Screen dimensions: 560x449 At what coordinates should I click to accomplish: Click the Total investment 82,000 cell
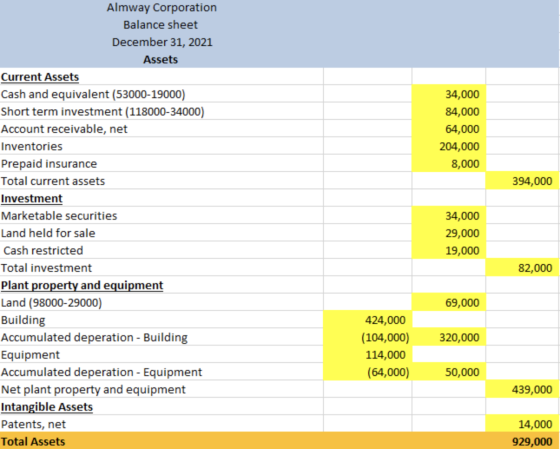522,268
